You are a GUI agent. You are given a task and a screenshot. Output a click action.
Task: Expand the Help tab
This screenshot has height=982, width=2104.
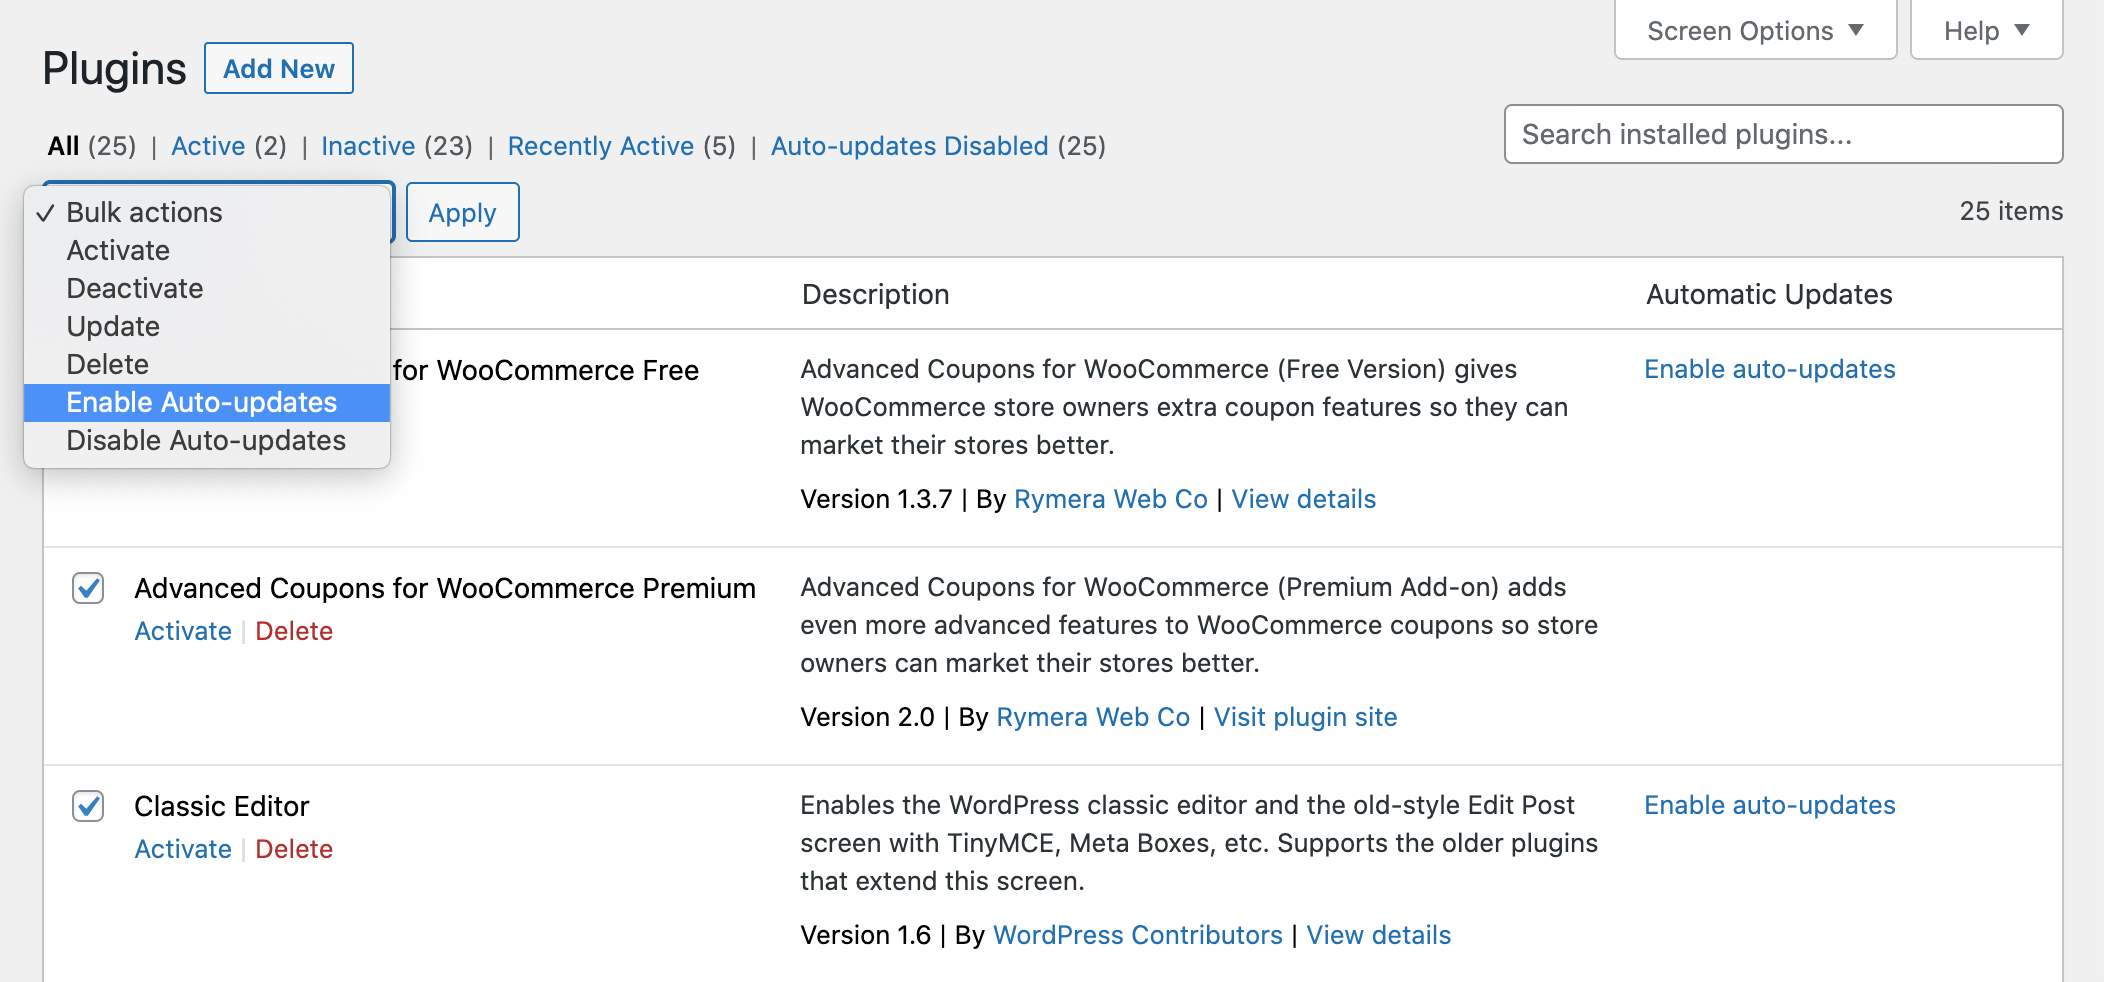coord(1986,30)
